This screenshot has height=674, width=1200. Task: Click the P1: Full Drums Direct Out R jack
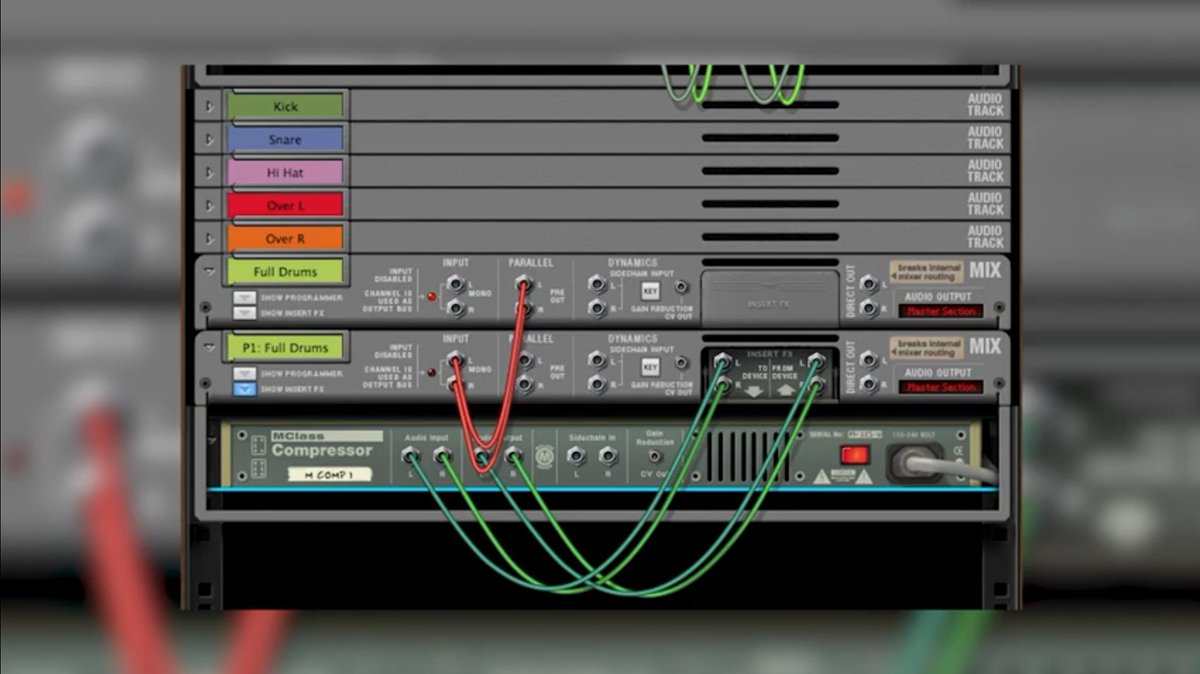coord(868,383)
